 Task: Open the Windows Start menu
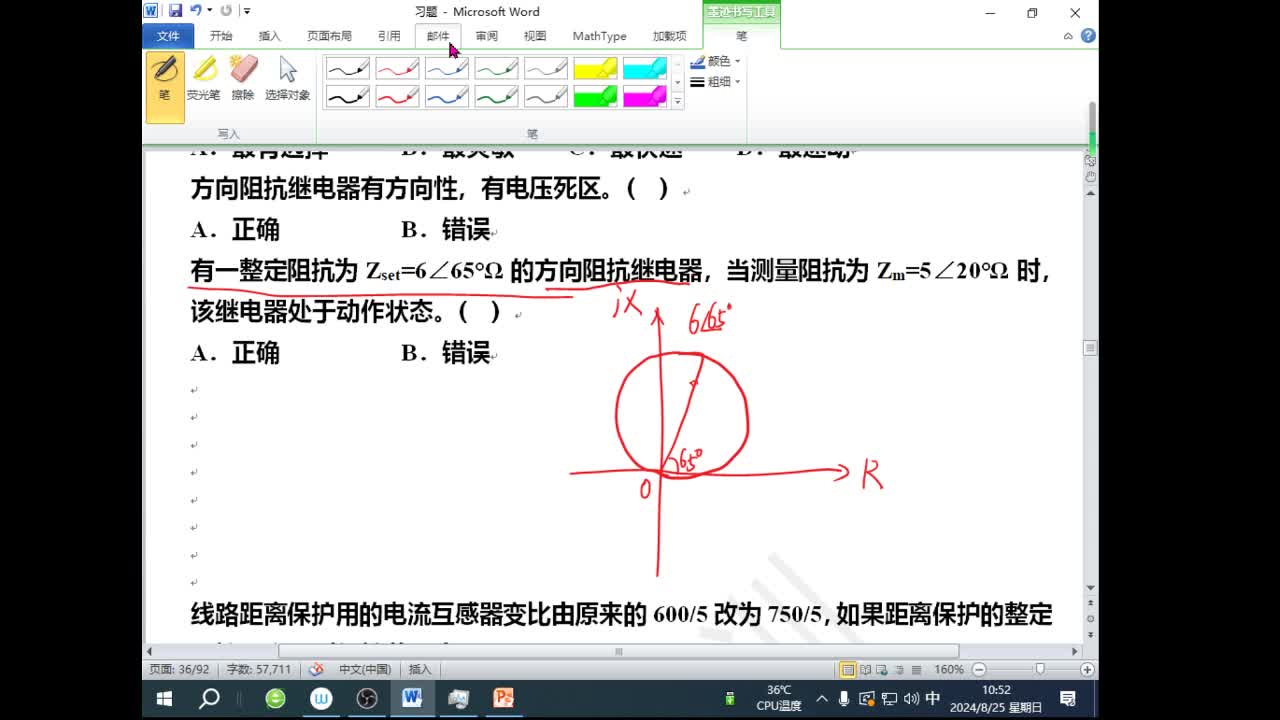click(x=164, y=699)
